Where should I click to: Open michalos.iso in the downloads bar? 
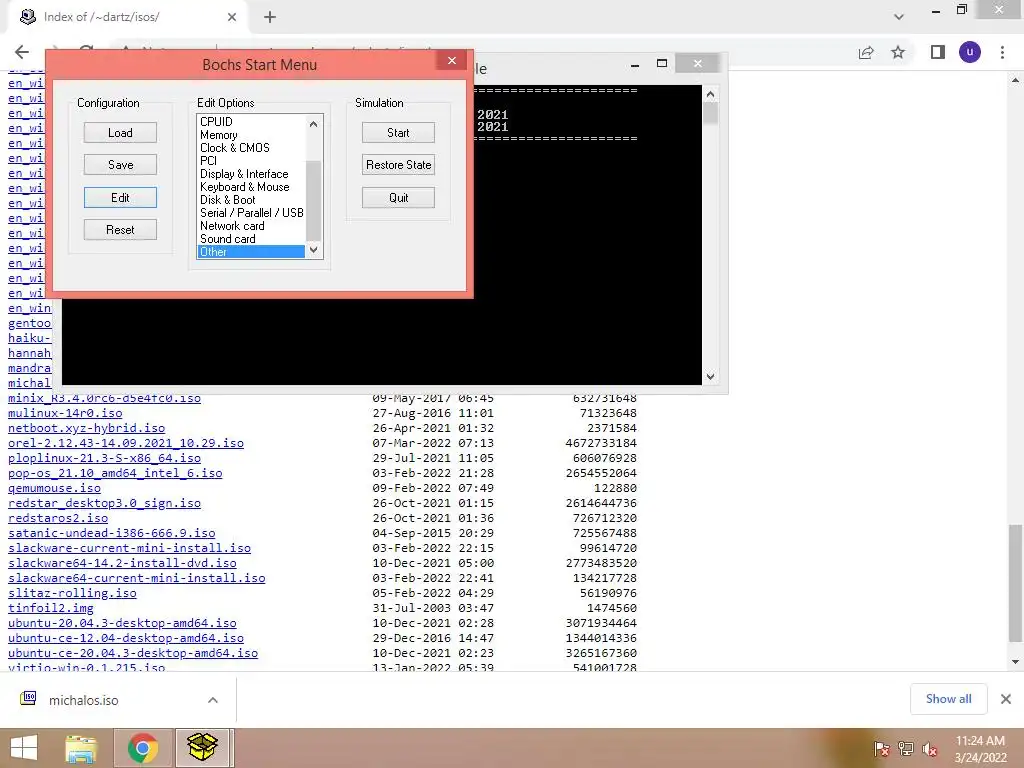click(84, 700)
